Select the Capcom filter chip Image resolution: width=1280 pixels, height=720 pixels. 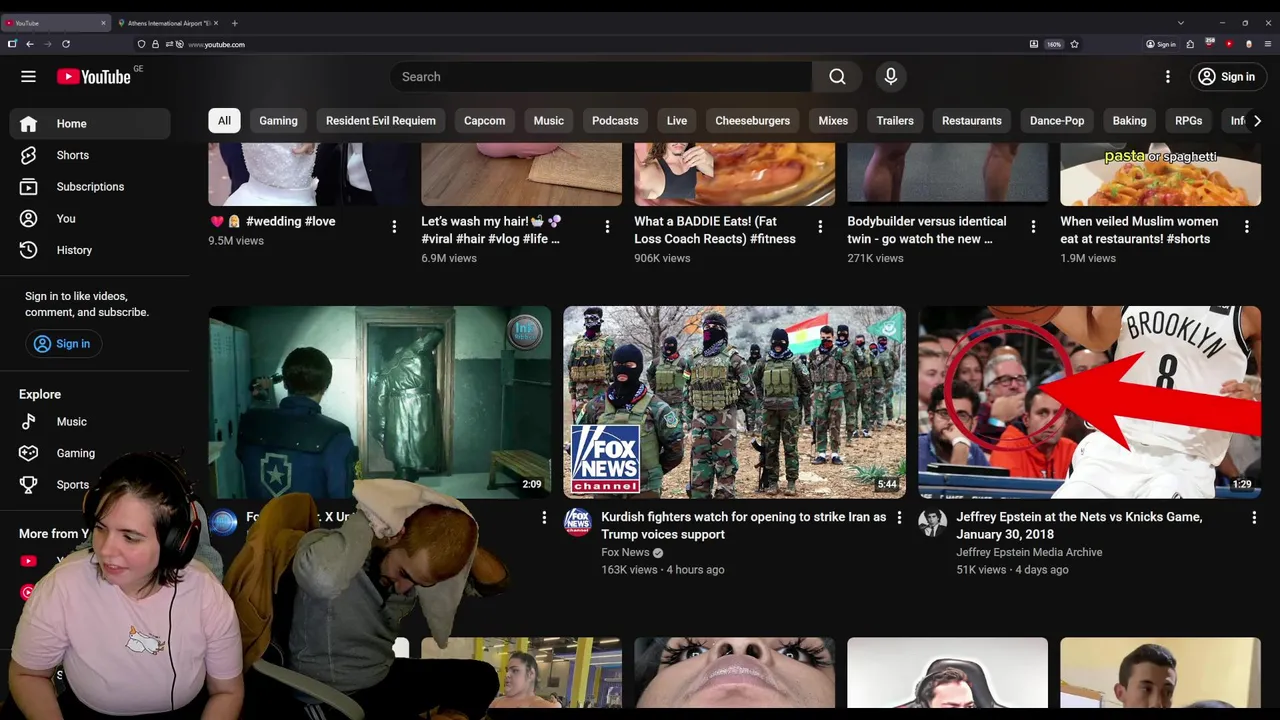click(484, 121)
